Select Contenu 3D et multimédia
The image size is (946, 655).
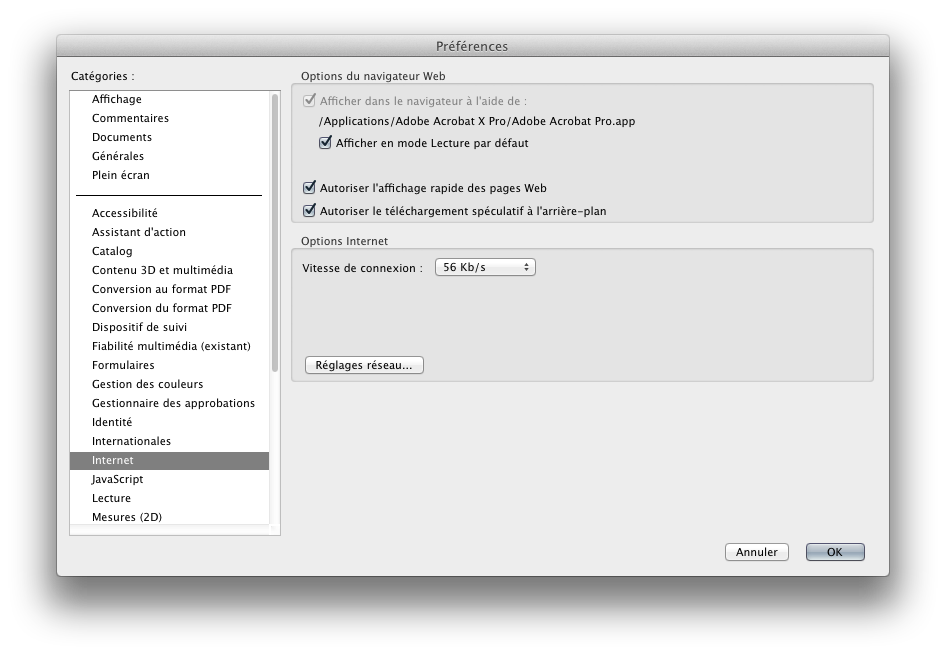(x=169, y=270)
